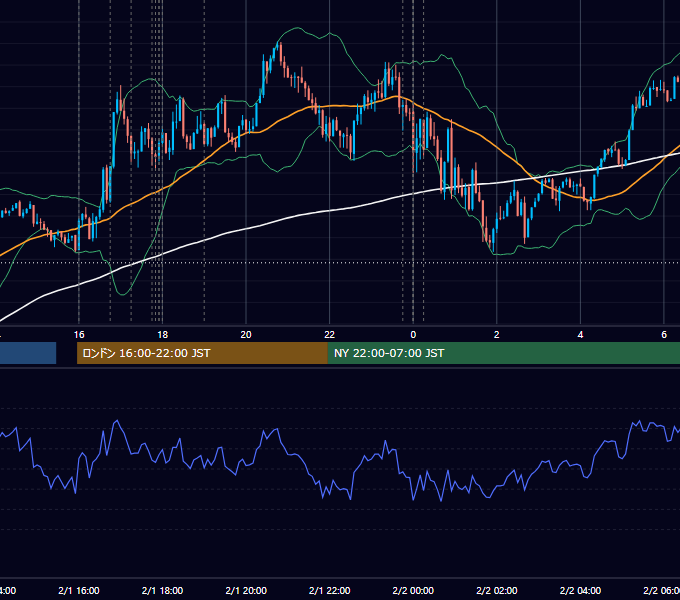Click the 2/1 18:00 time label
Screen dimensions: 680x600
(162, 590)
